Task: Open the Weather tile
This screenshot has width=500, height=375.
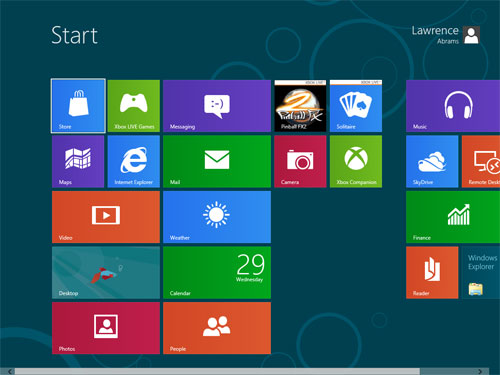Action: tap(217, 217)
